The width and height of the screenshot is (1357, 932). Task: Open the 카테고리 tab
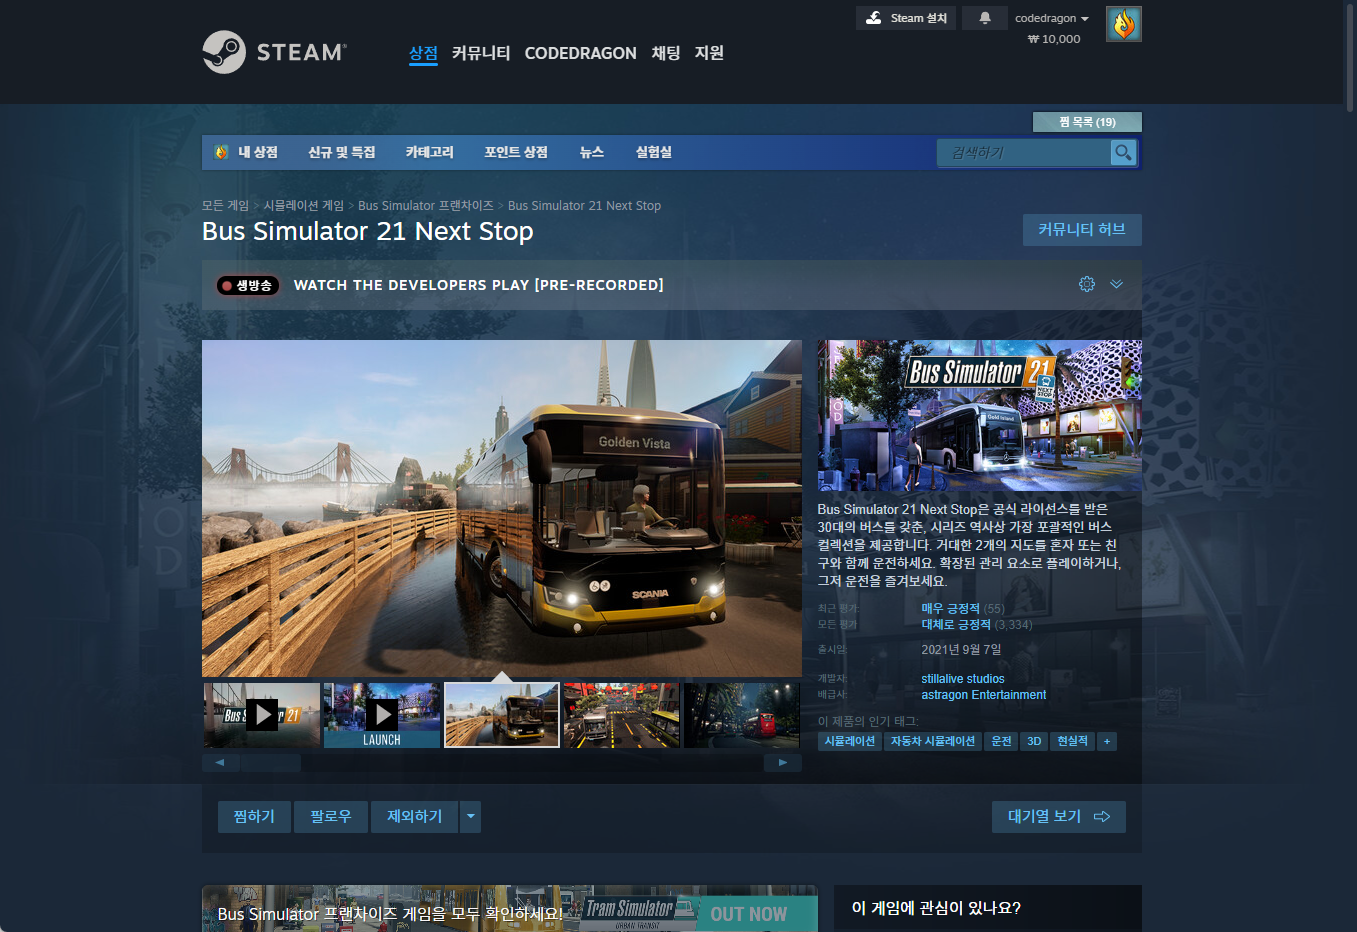point(430,152)
